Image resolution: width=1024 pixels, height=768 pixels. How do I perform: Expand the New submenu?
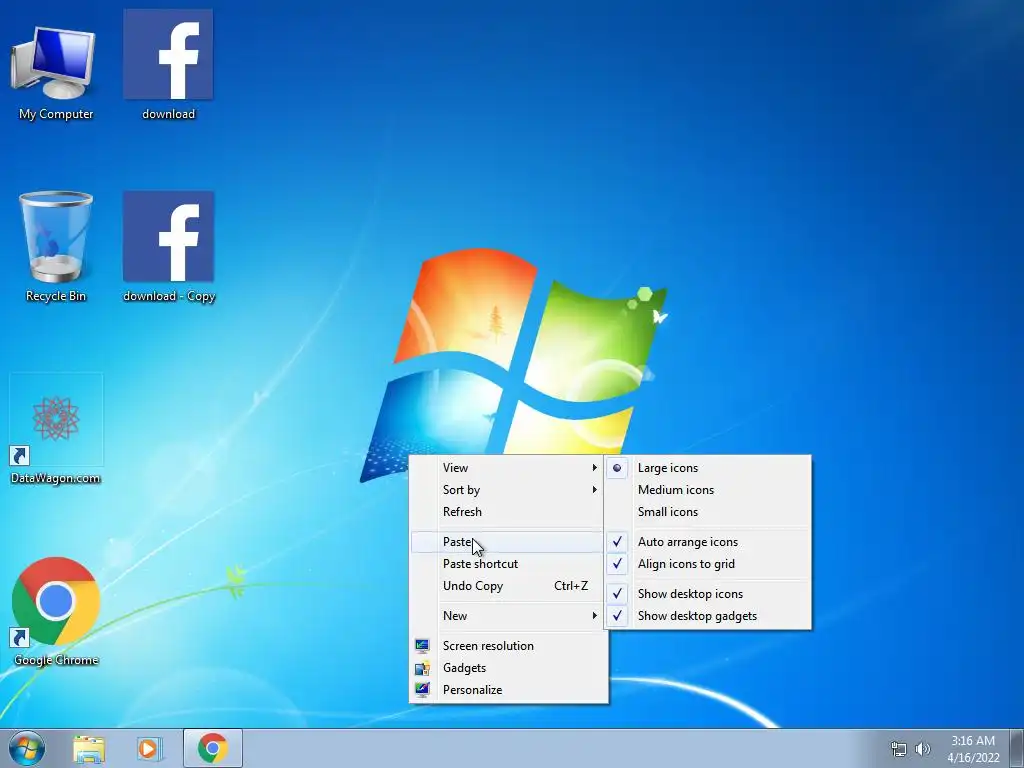tap(508, 616)
